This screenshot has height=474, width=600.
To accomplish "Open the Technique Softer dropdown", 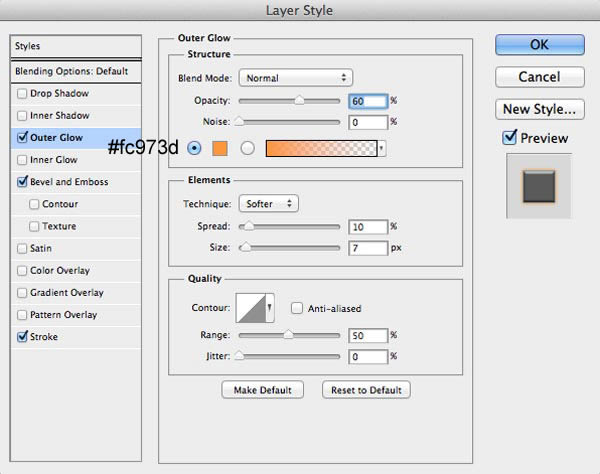I will (x=269, y=204).
